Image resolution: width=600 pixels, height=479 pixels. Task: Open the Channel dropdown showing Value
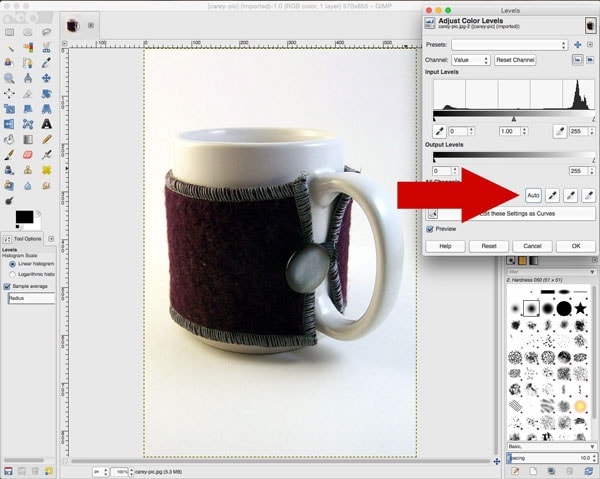click(x=470, y=60)
